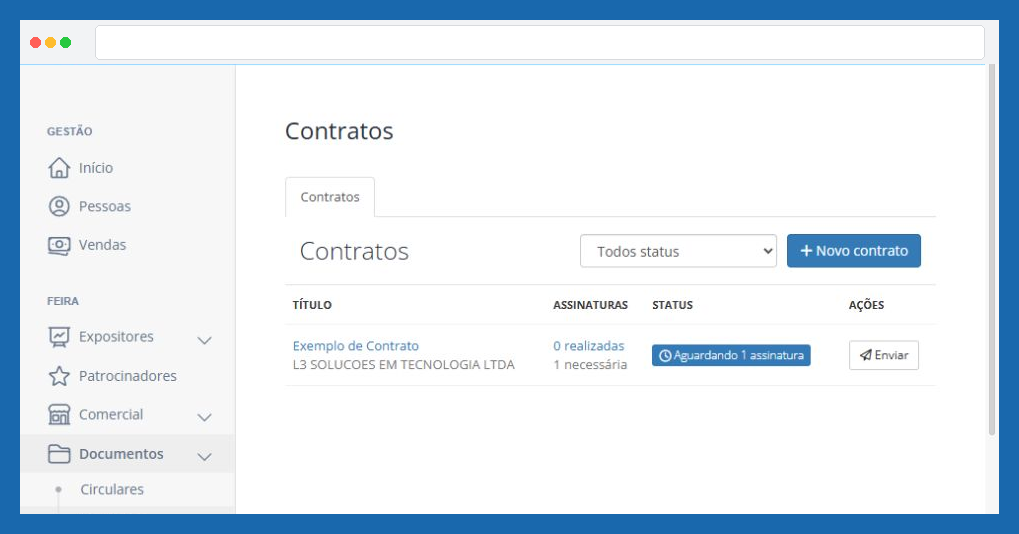Open the Todos status filter dropdown
The width and height of the screenshot is (1019, 534).
(x=678, y=251)
